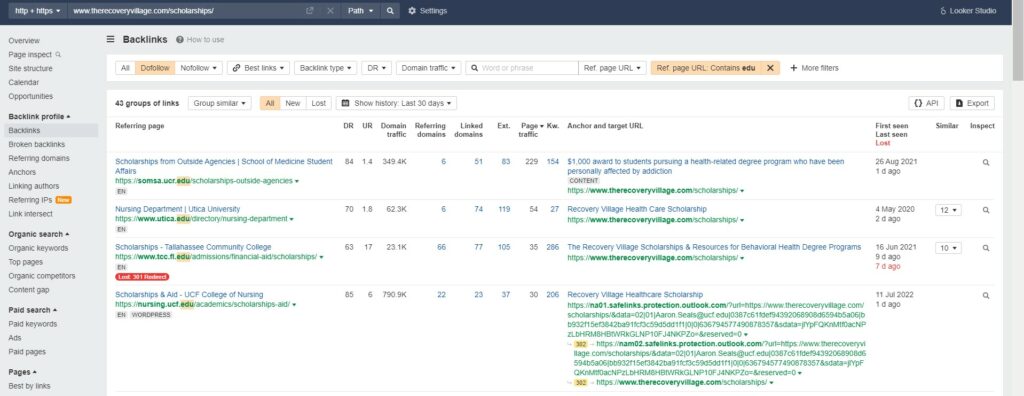
Task: Open the Path mode dropdown
Action: tap(361, 11)
